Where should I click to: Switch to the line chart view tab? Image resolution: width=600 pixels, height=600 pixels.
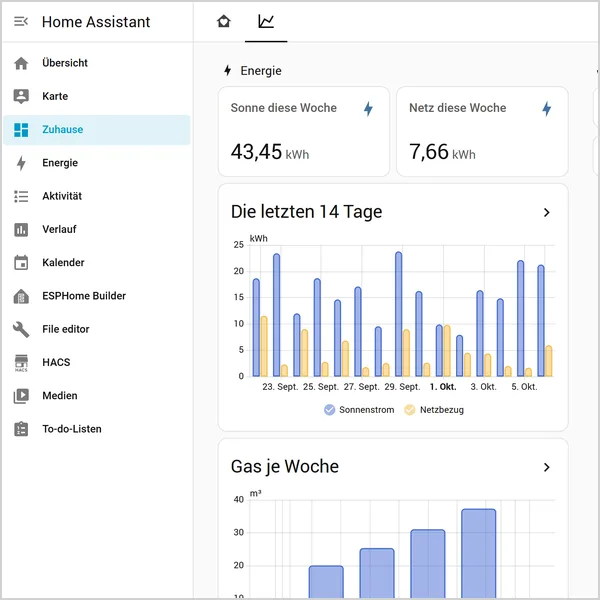[266, 21]
